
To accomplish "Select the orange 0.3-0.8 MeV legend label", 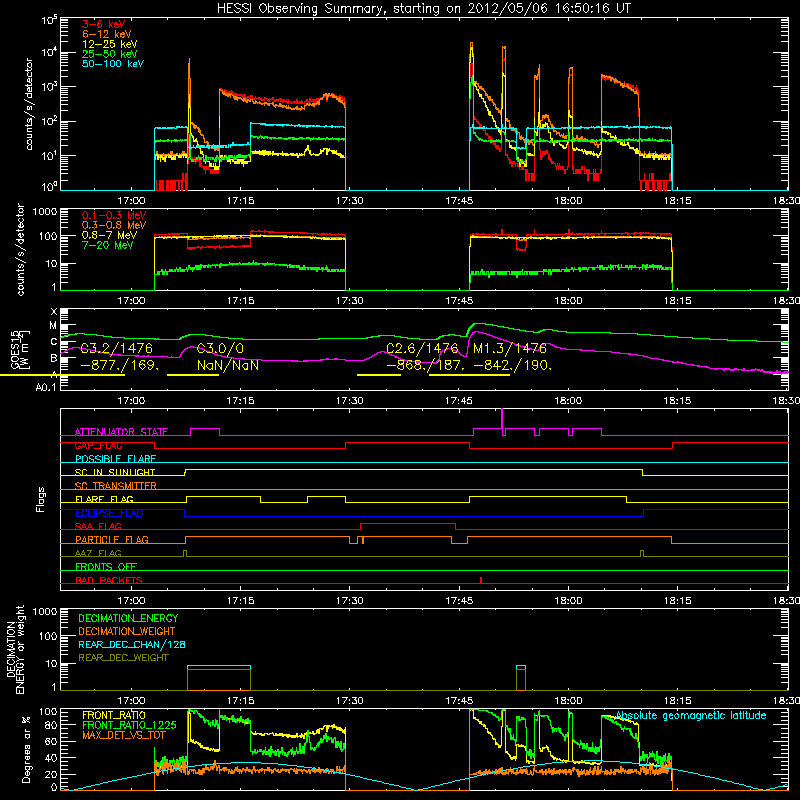I will 113,225.
